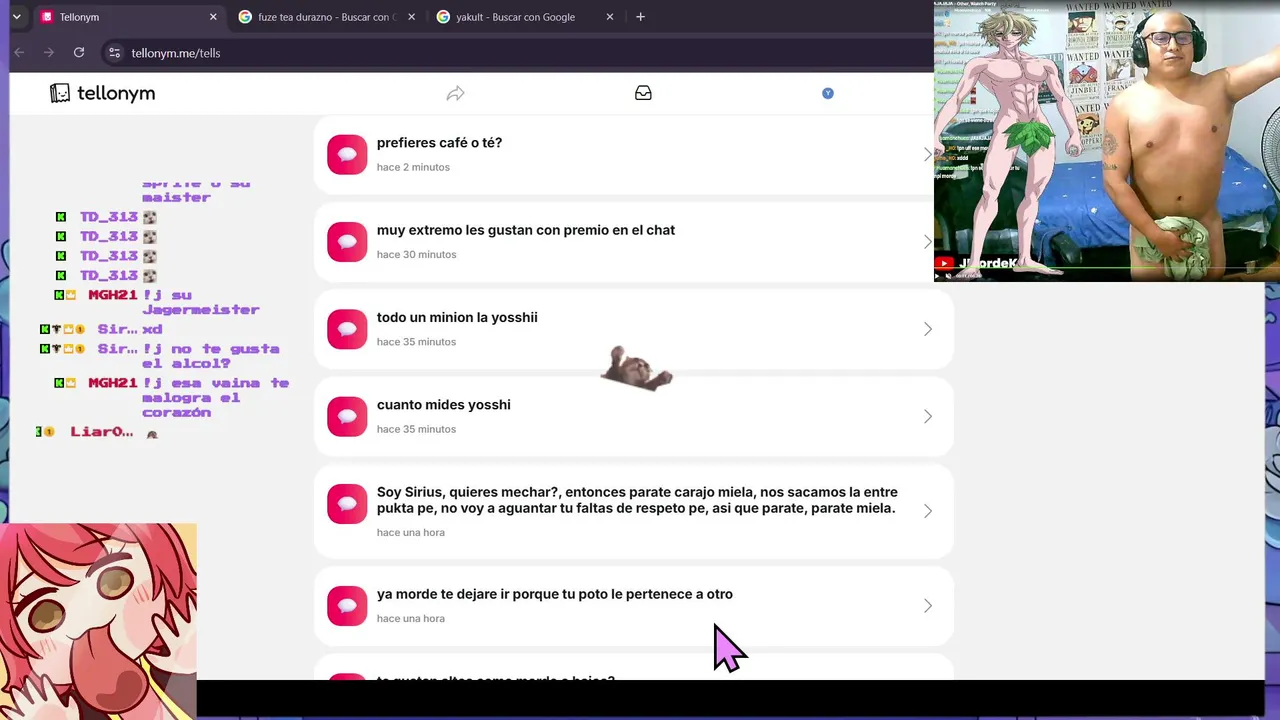Open the share arrow icon in Tellonym header

455,93
